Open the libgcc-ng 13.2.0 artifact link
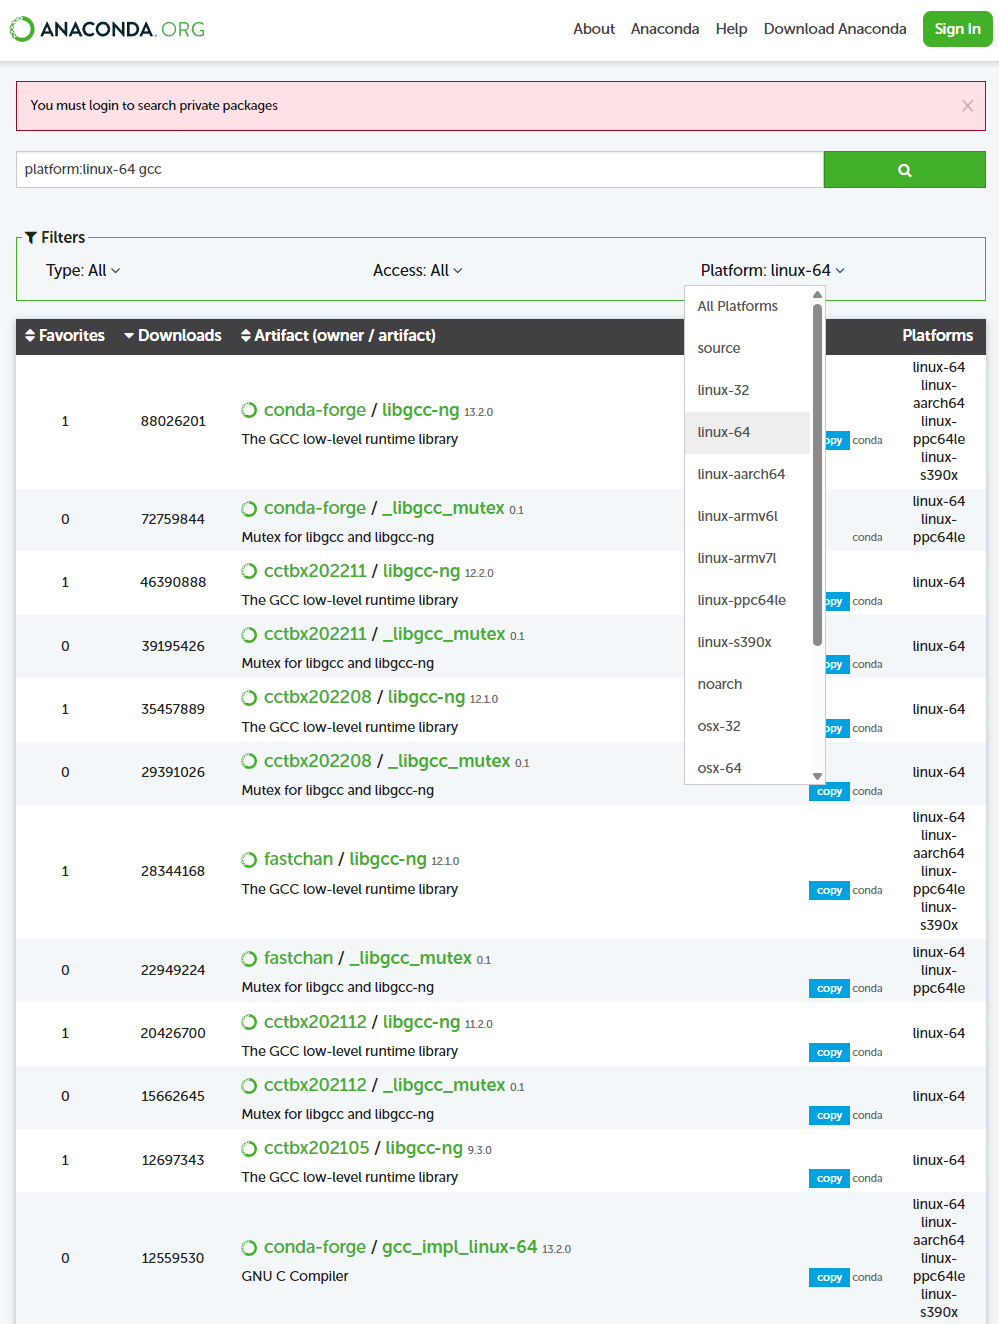Viewport: 999px width, 1324px height. (421, 410)
